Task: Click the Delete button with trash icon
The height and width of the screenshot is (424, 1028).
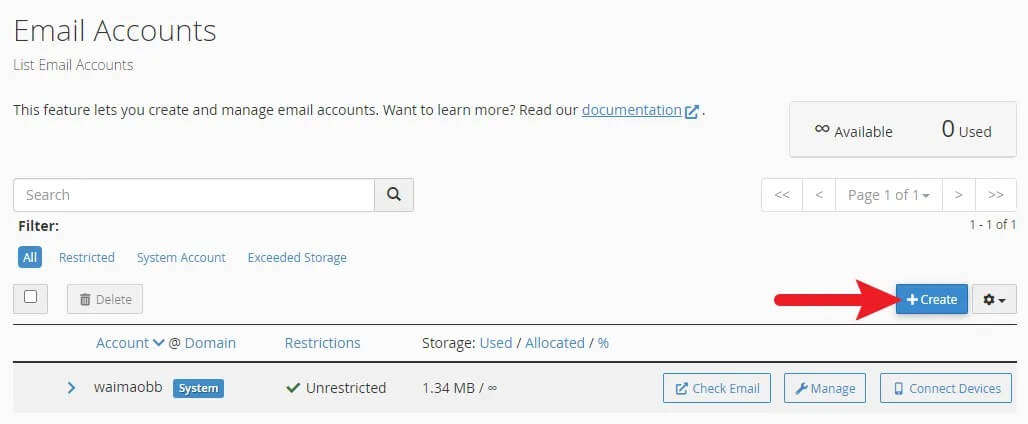Action: (x=105, y=299)
